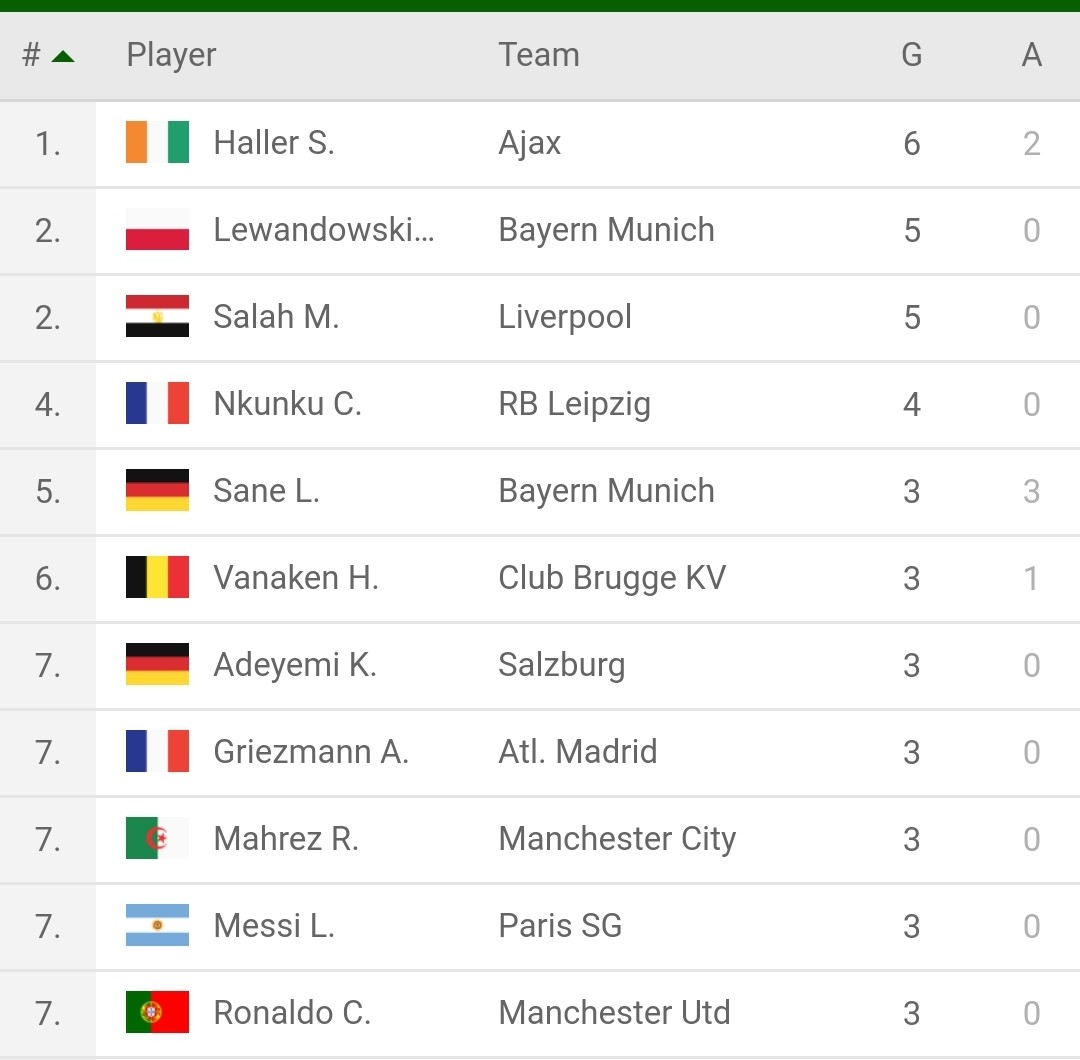Click the Algeria flag beside Mahrez R.
Viewport: 1080px width, 1060px height.
[x=157, y=838]
